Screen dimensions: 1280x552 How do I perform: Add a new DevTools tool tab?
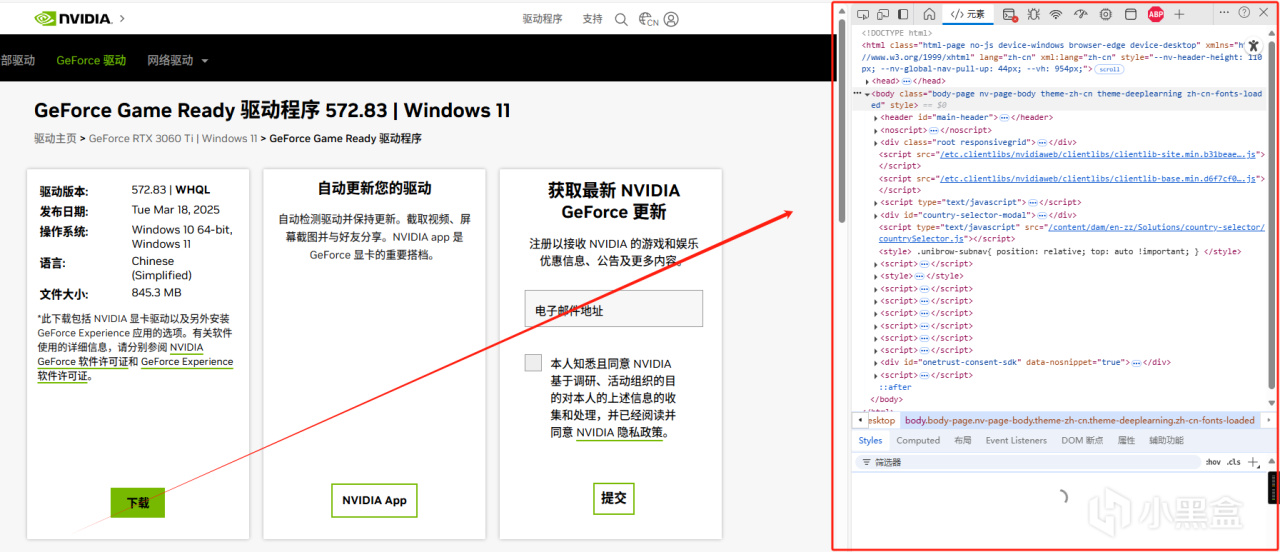(x=1179, y=14)
